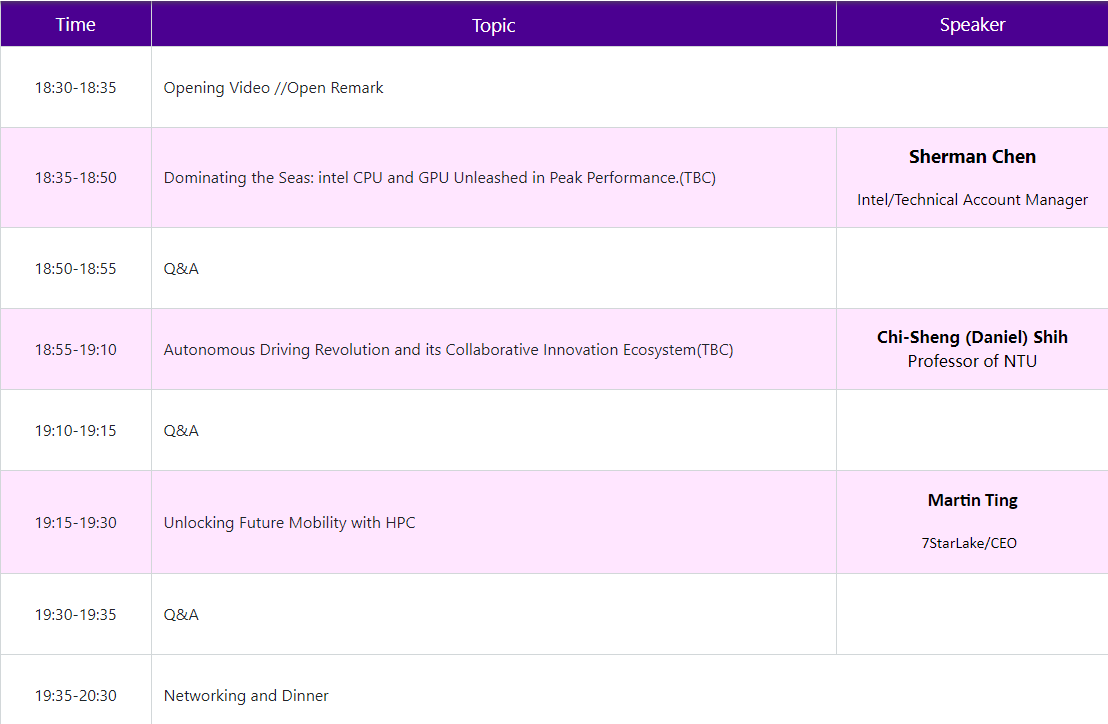This screenshot has height=724, width=1108.
Task: Click the Autonomous Driving Revolution topic
Action: pyautogui.click(x=448, y=350)
